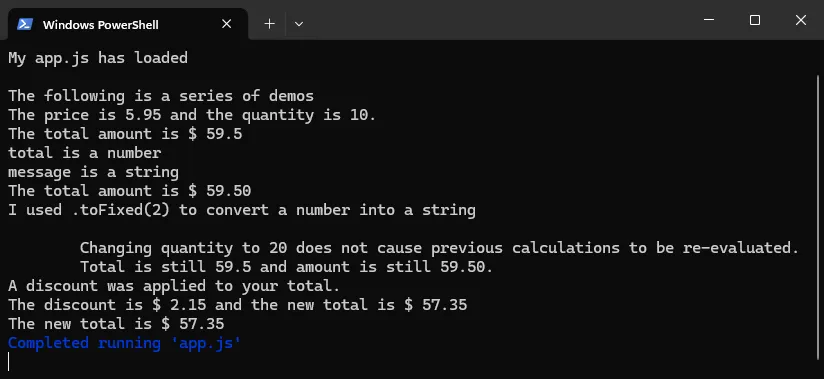Maximize the terminal window
The height and width of the screenshot is (379, 824).
[x=755, y=20]
